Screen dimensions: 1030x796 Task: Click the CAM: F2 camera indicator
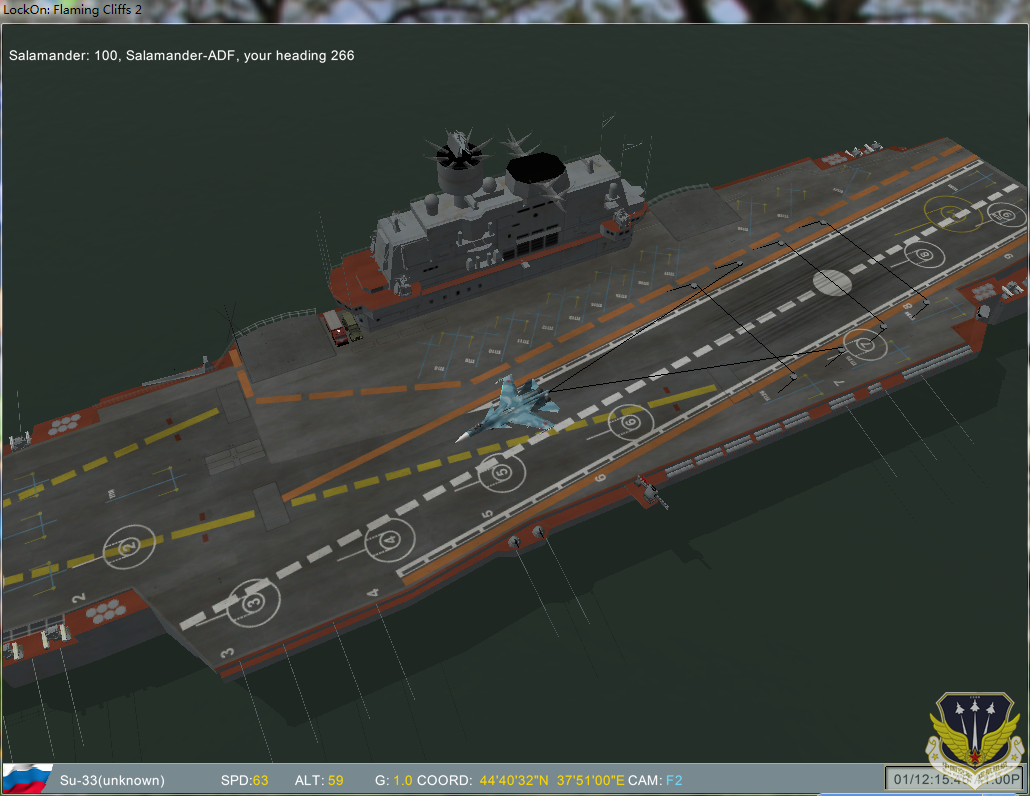click(655, 780)
